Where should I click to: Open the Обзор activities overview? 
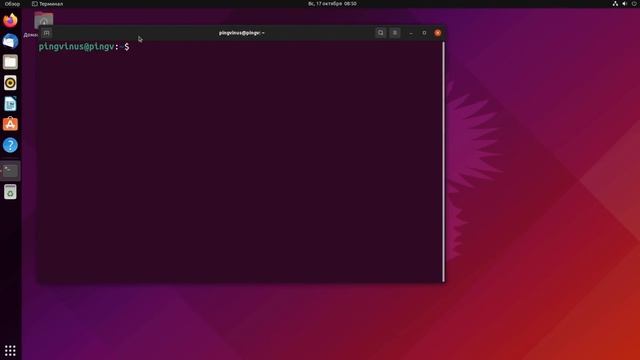(12, 4)
